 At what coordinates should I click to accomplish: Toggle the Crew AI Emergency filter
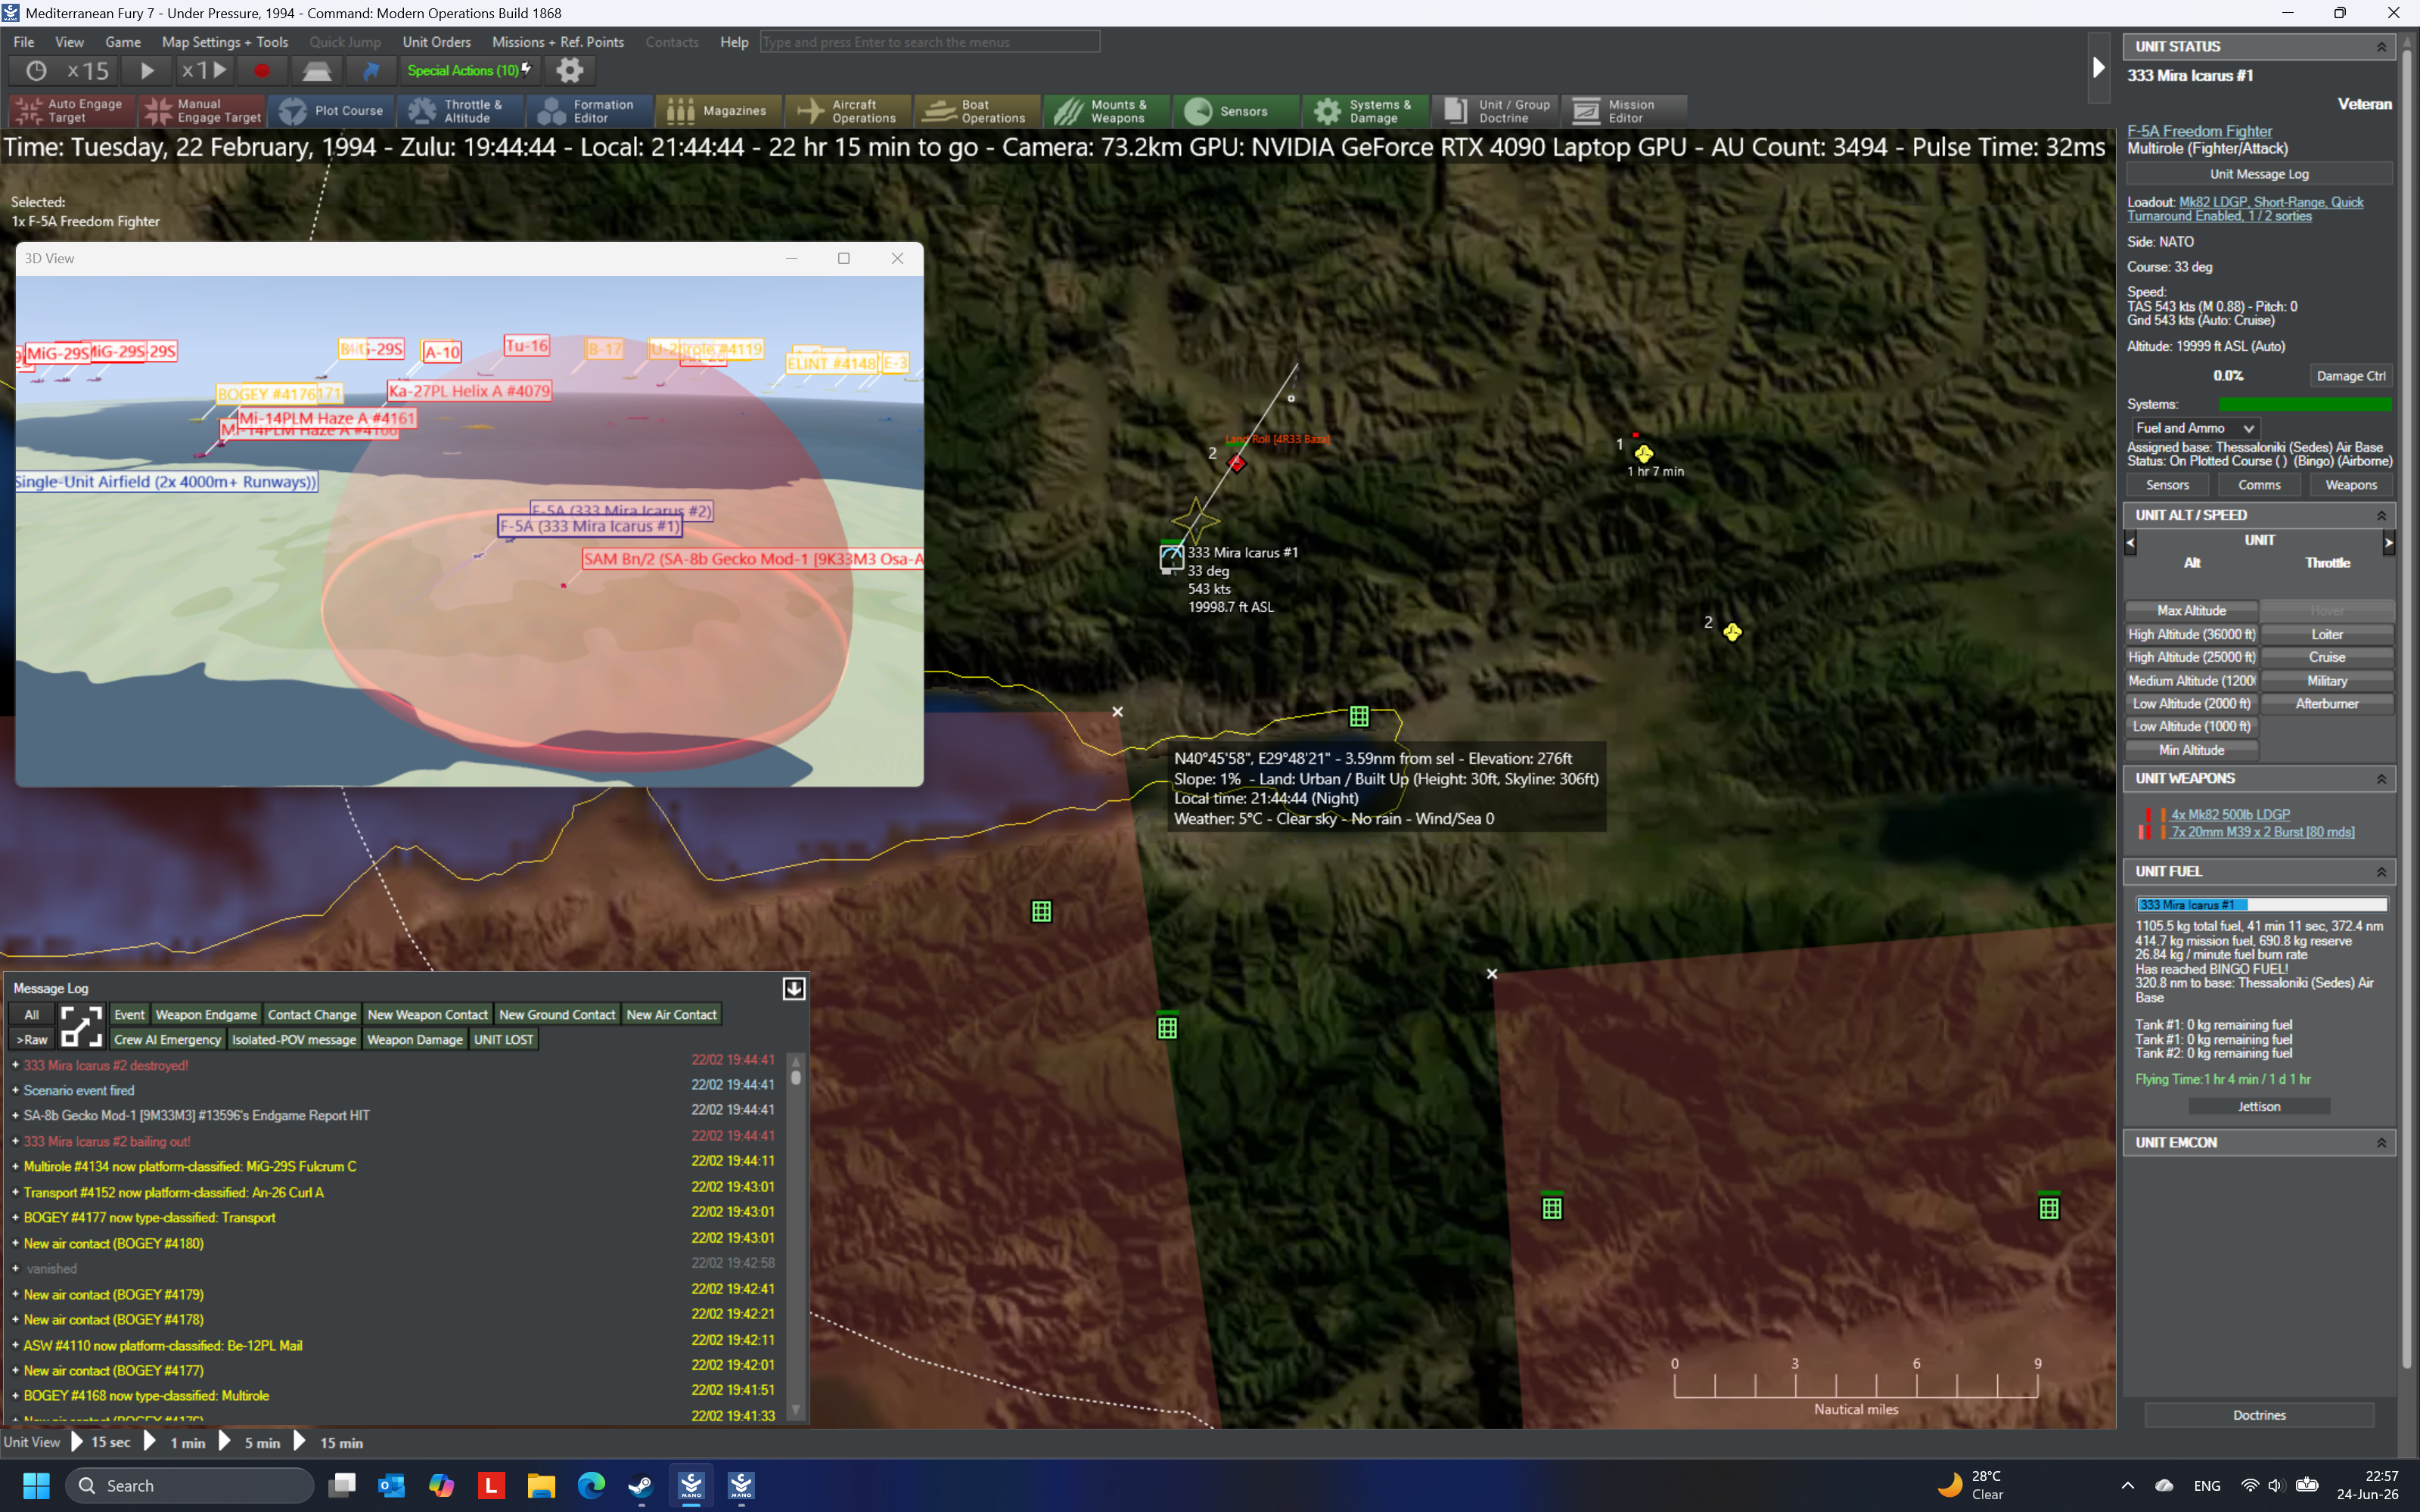[168, 1040]
